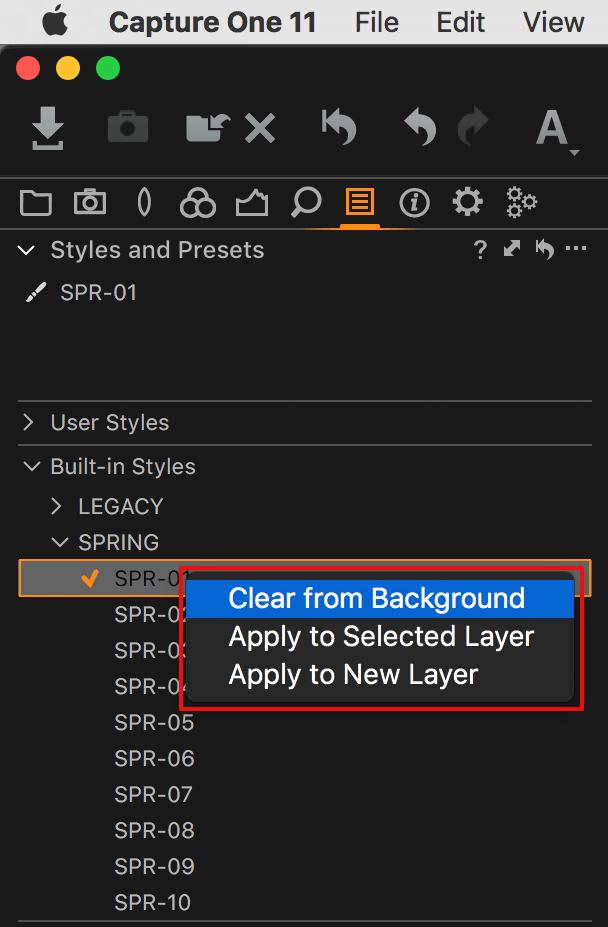Select the SPR-07 style
The width and height of the screenshot is (608, 927).
pos(154,795)
